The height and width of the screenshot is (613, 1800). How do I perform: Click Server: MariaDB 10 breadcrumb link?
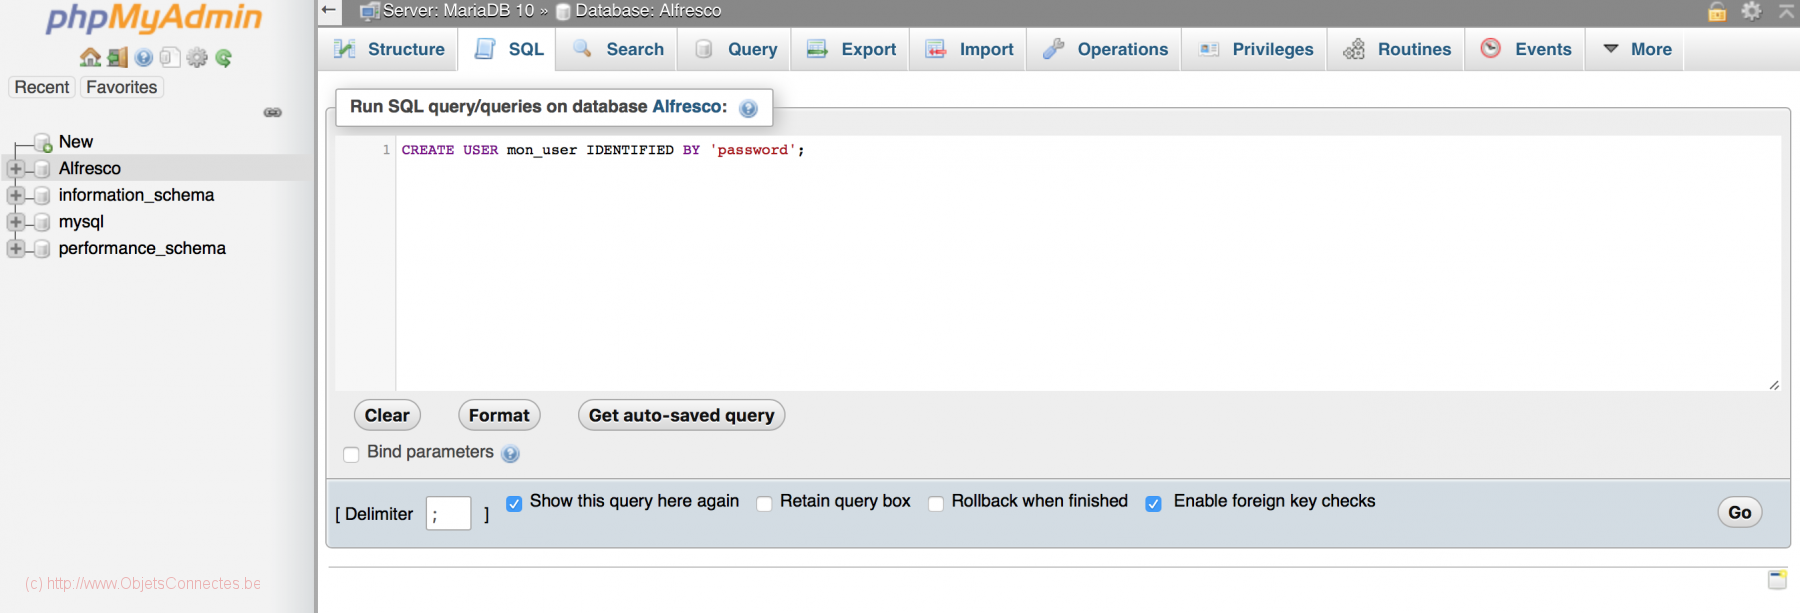[x=459, y=11]
